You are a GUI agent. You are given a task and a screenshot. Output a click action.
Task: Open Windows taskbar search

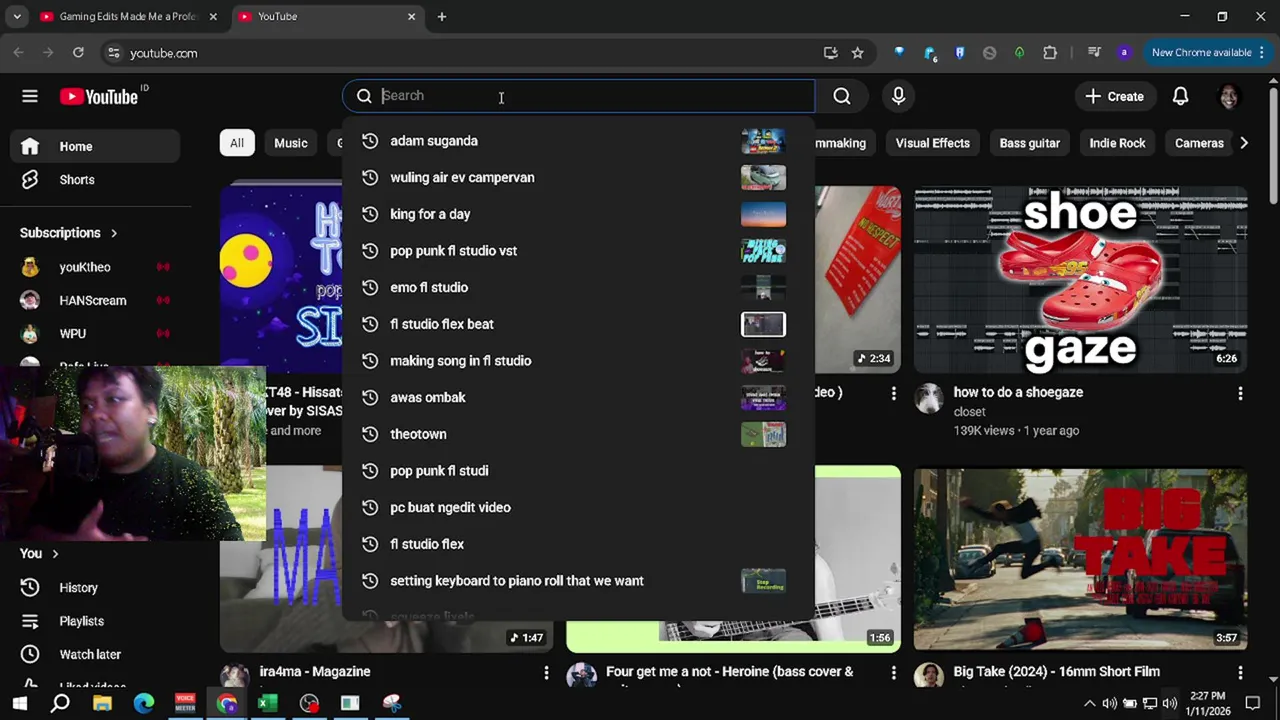[x=61, y=703]
